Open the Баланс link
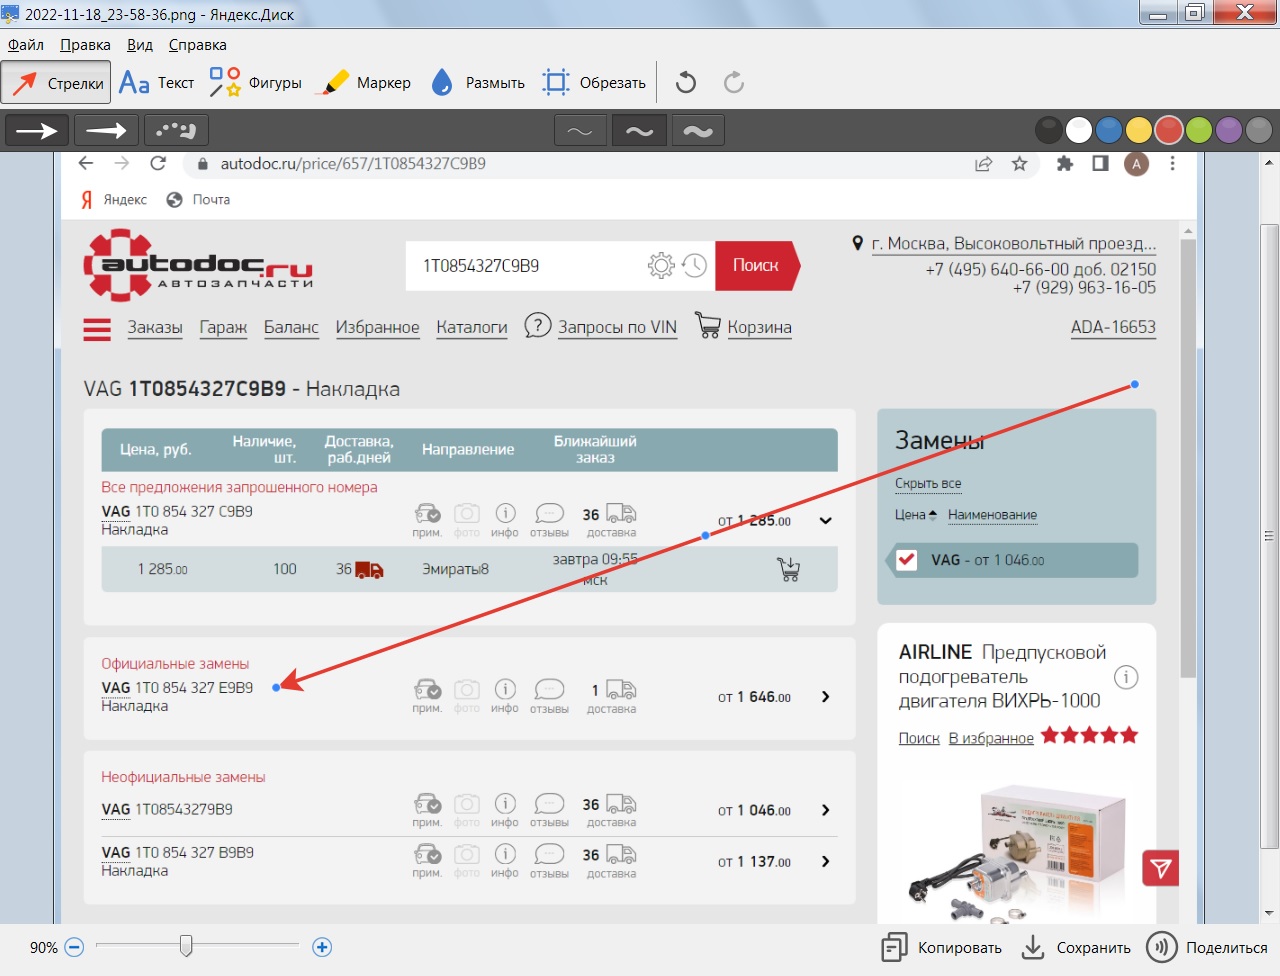 tap(291, 327)
